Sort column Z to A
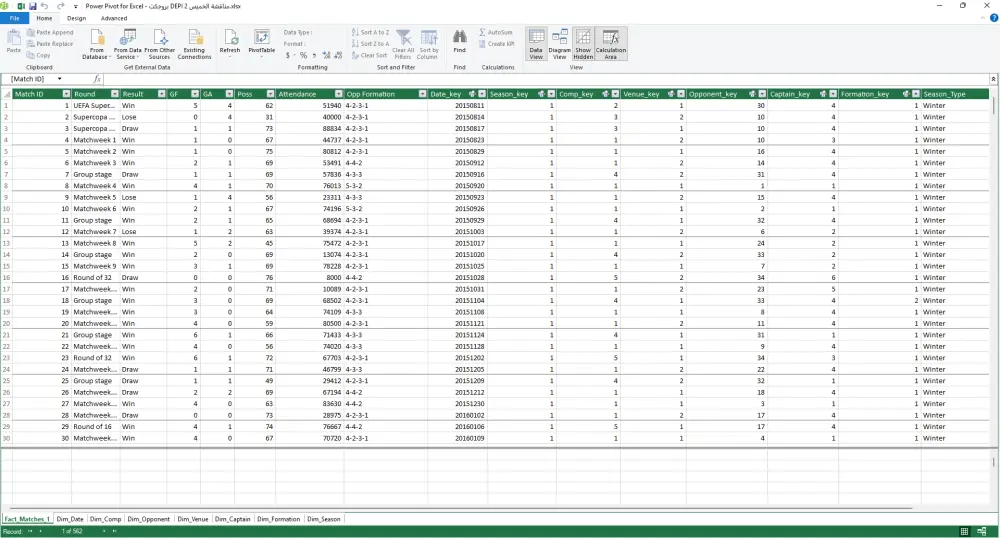Image resolution: width=1000 pixels, height=538 pixels. [370, 44]
